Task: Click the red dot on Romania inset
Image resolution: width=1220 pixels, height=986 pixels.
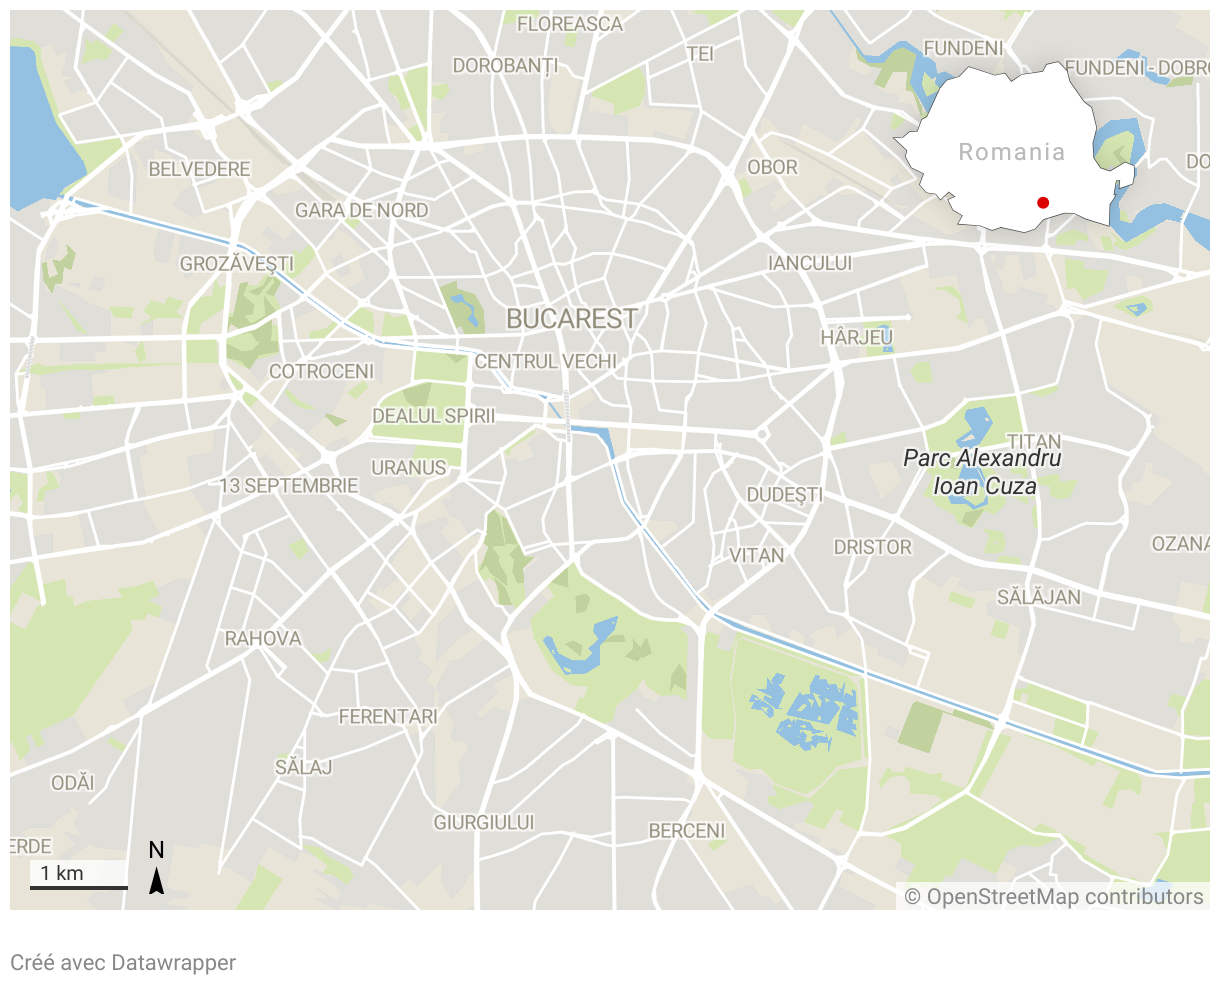Action: click(1043, 202)
